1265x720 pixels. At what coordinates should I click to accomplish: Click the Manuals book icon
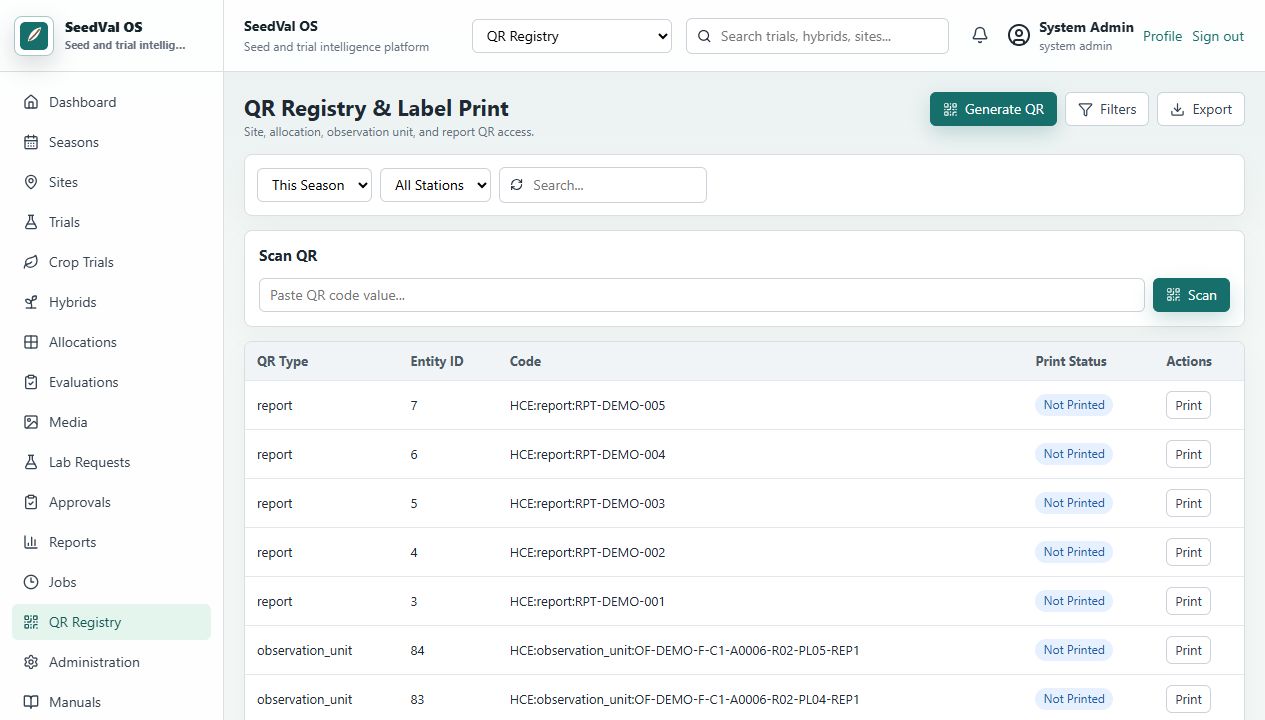(x=31, y=702)
